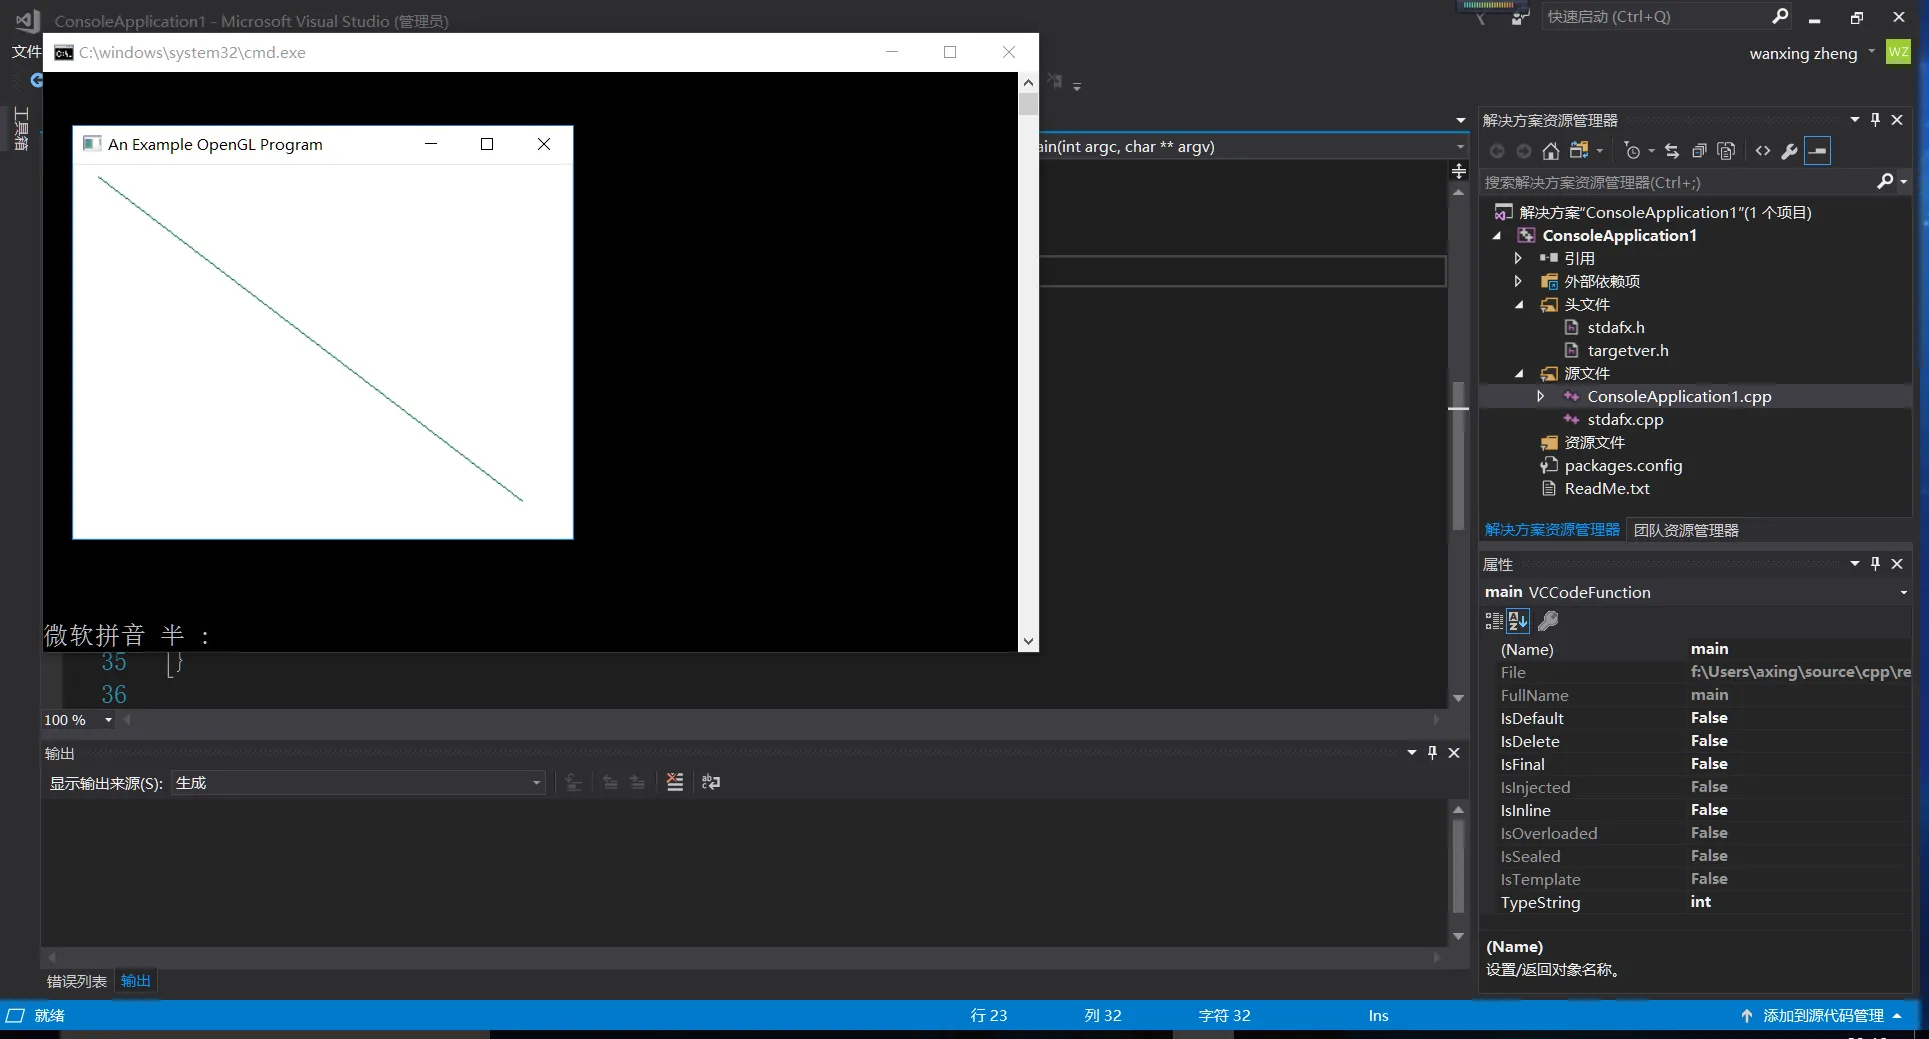Toggle preview selected items button
Screen dimensions: 1929x1039
1818,151
